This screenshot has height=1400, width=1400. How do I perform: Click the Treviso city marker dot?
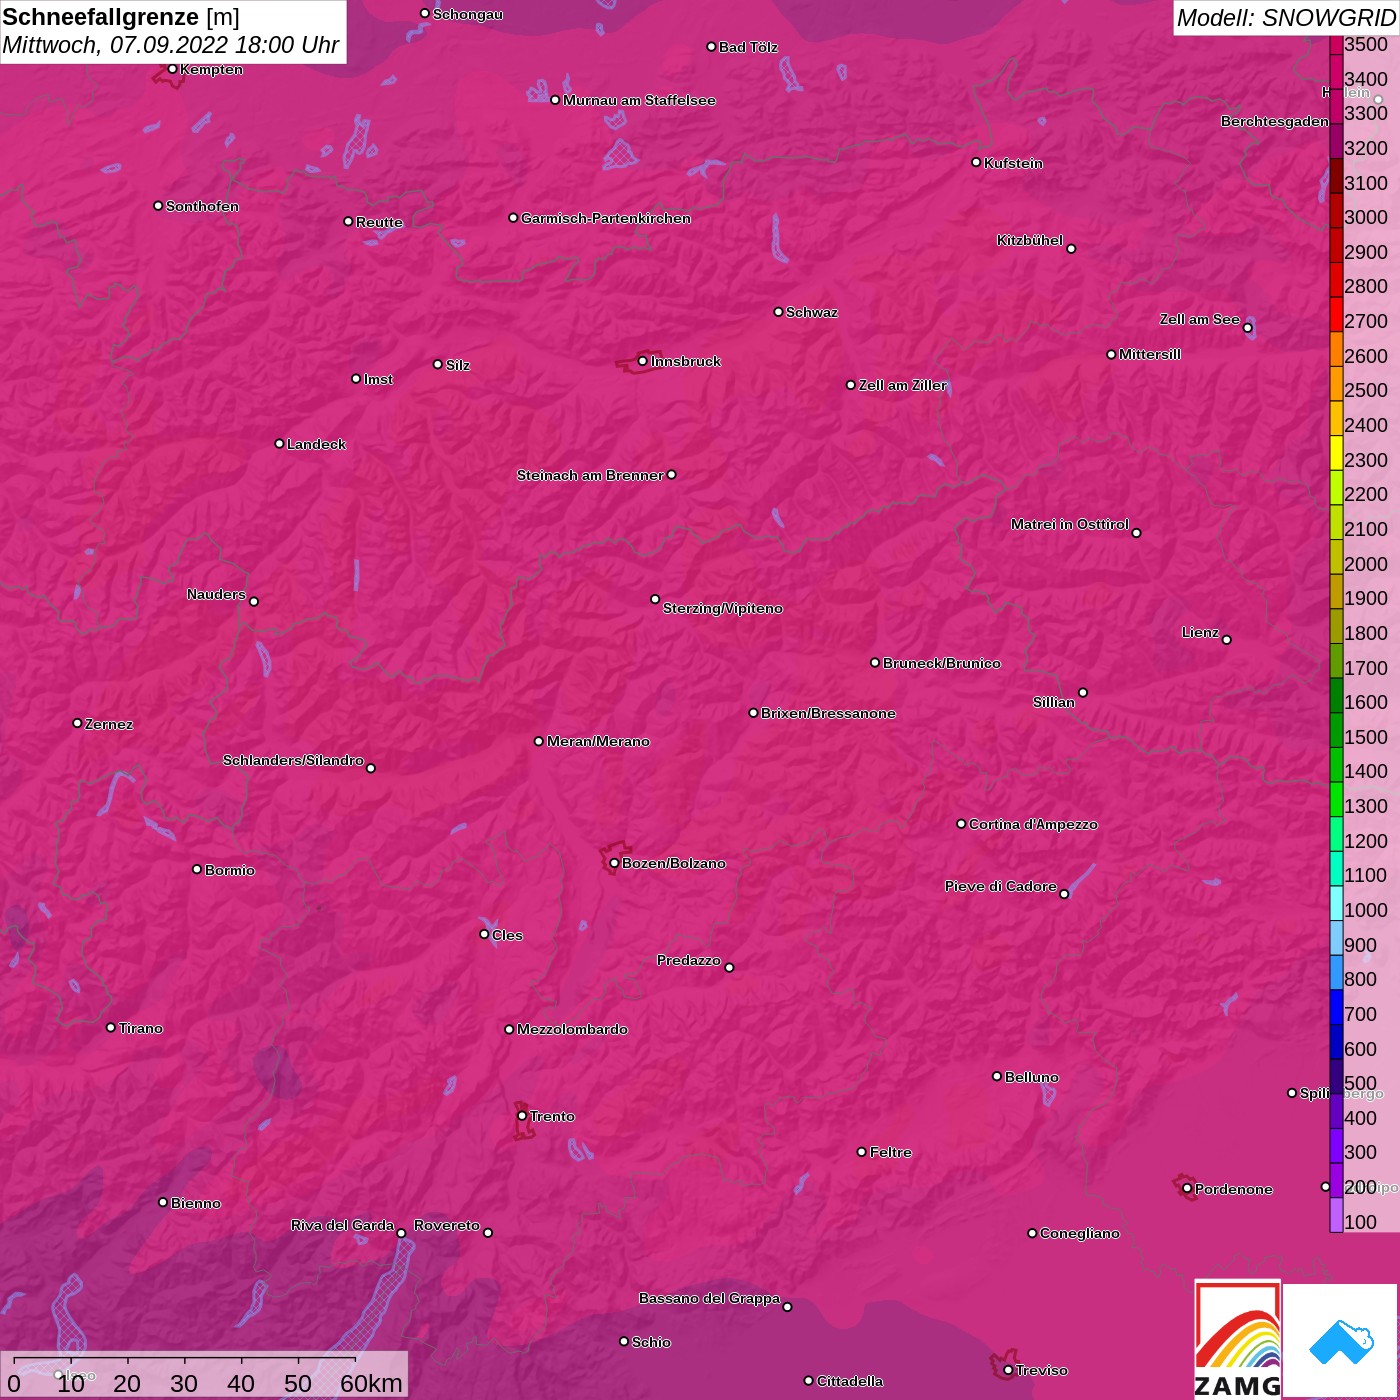[1008, 1370]
